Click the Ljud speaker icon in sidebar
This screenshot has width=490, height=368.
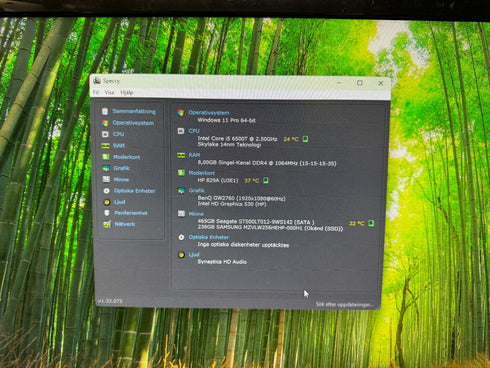click(107, 202)
